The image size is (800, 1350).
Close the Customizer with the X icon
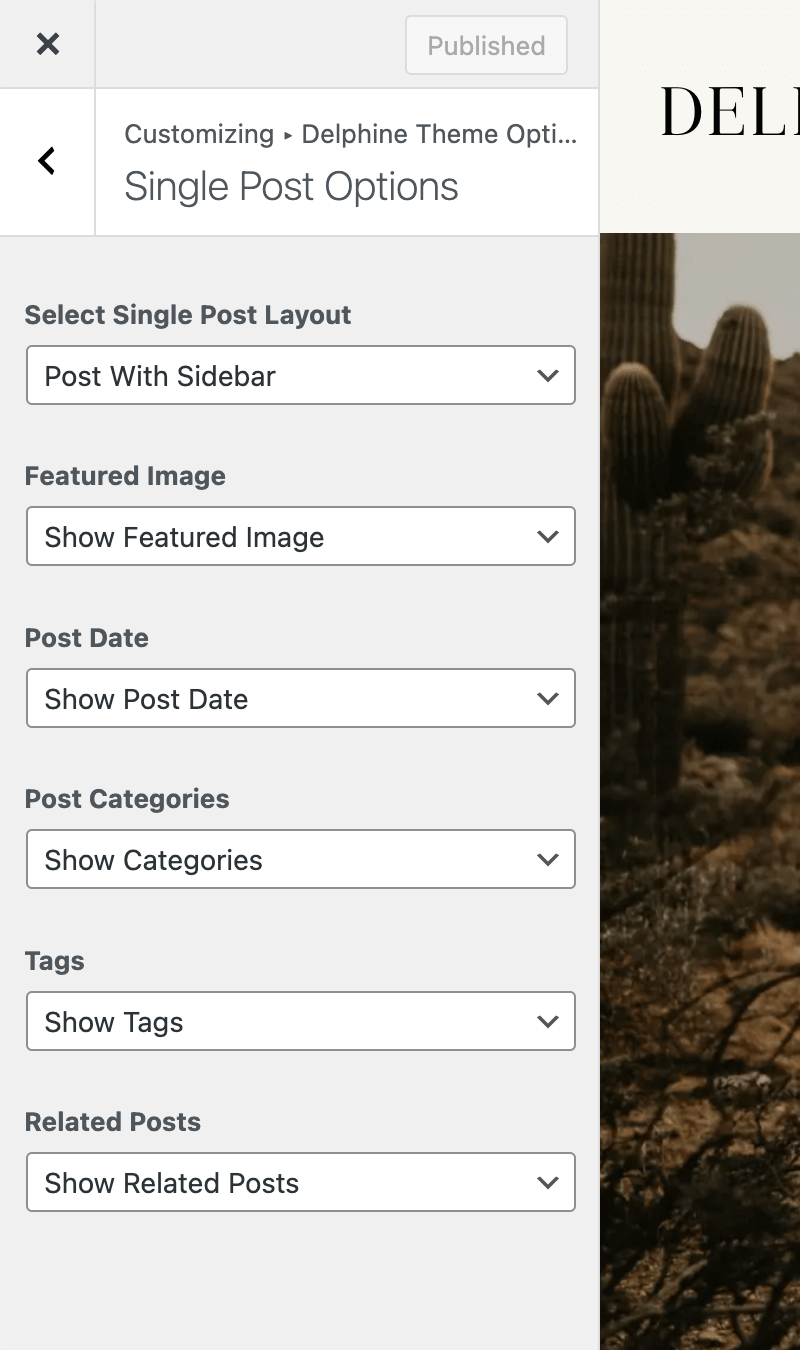(x=47, y=44)
